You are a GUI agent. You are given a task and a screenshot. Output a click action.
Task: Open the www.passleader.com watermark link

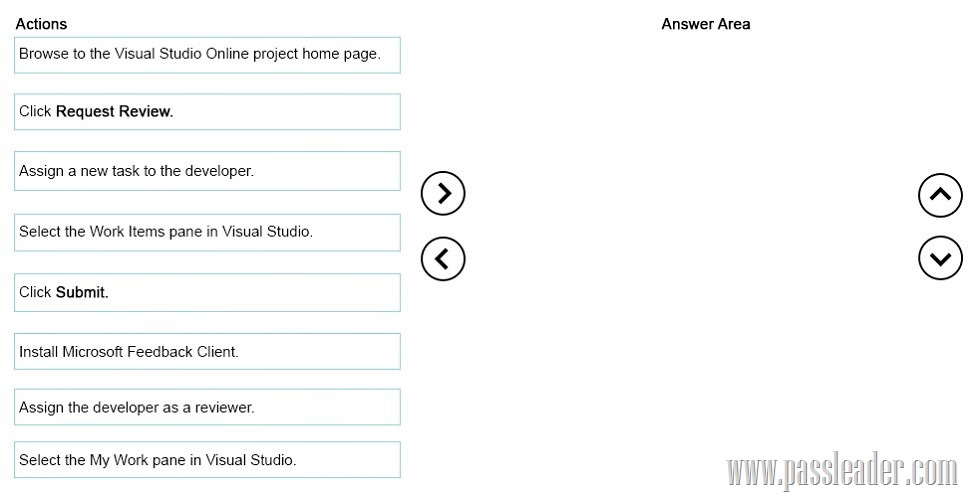[842, 472]
